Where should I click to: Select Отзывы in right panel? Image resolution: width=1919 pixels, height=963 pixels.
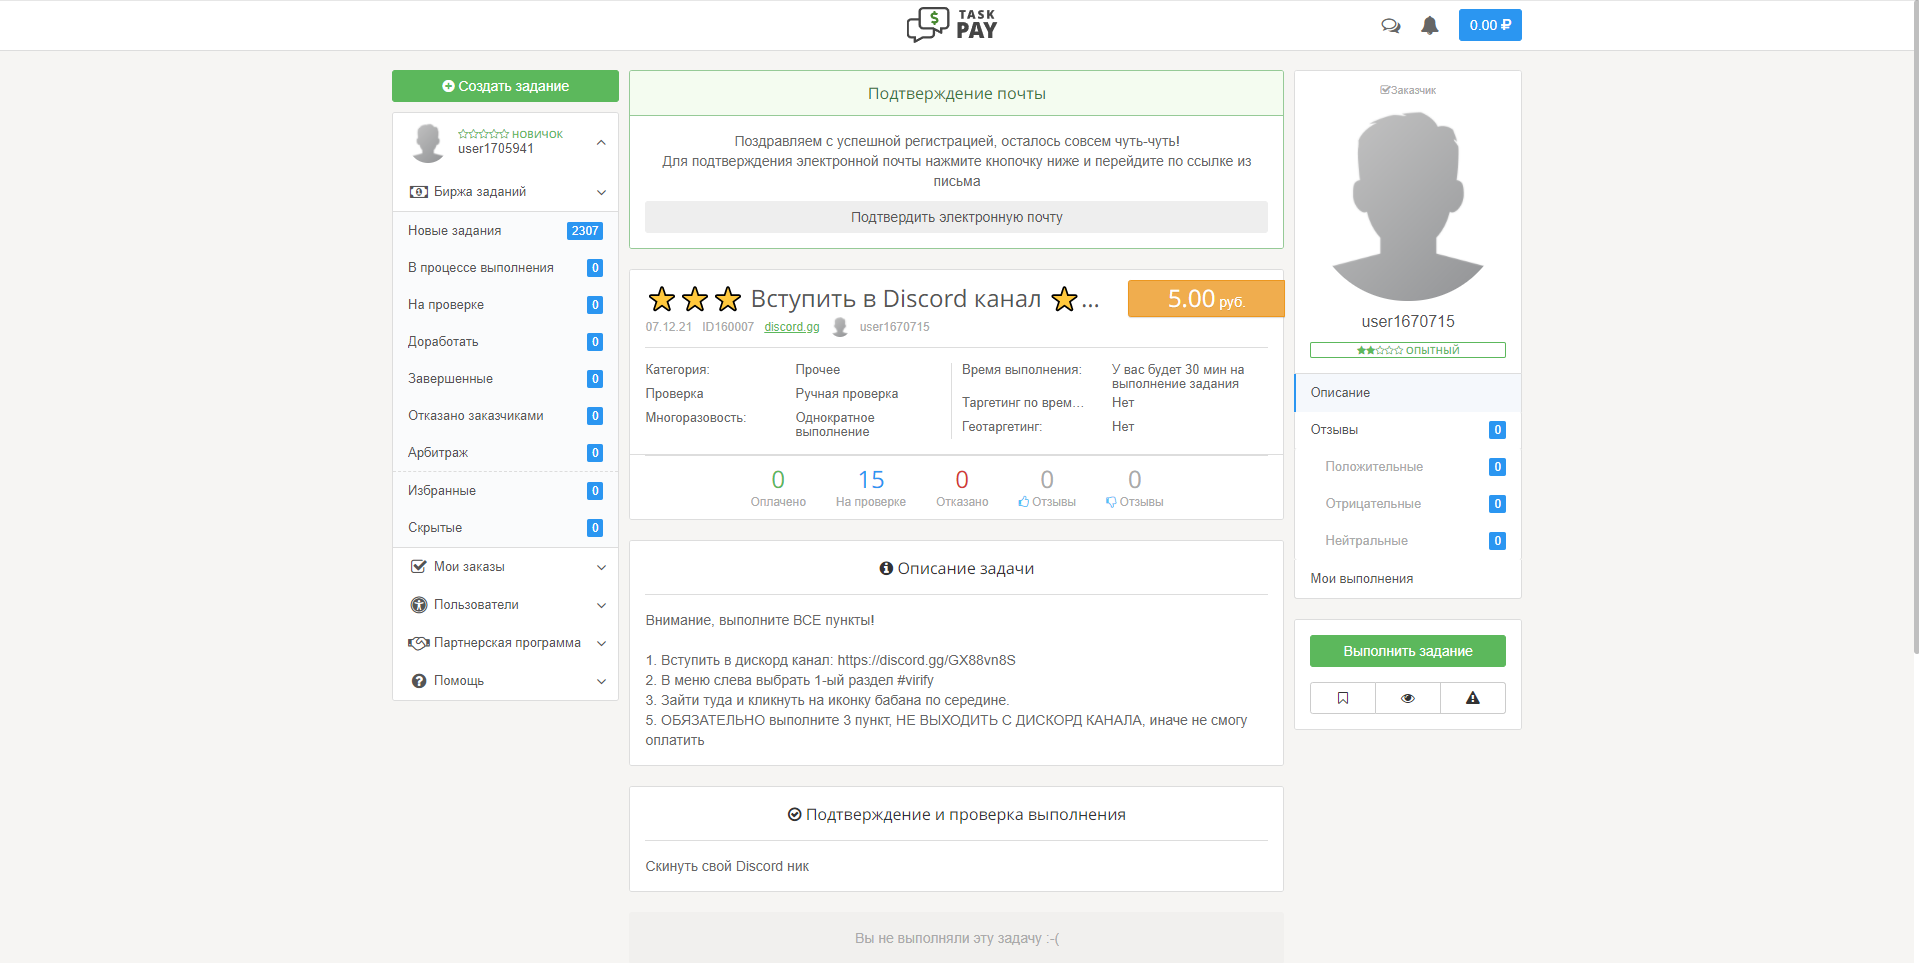pyautogui.click(x=1408, y=430)
